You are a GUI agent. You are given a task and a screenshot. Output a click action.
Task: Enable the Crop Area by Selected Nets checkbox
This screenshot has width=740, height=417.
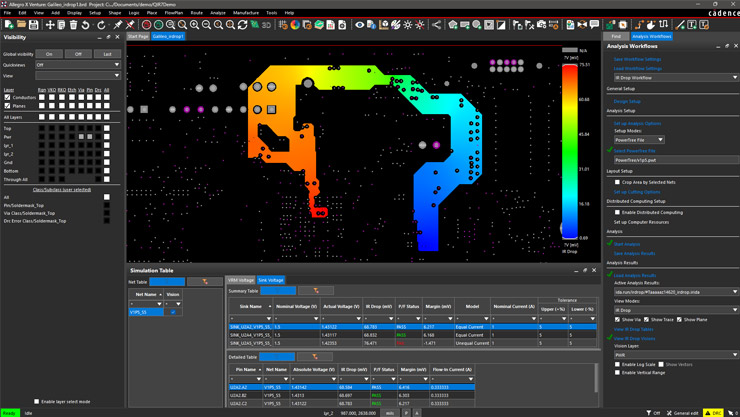[617, 182]
